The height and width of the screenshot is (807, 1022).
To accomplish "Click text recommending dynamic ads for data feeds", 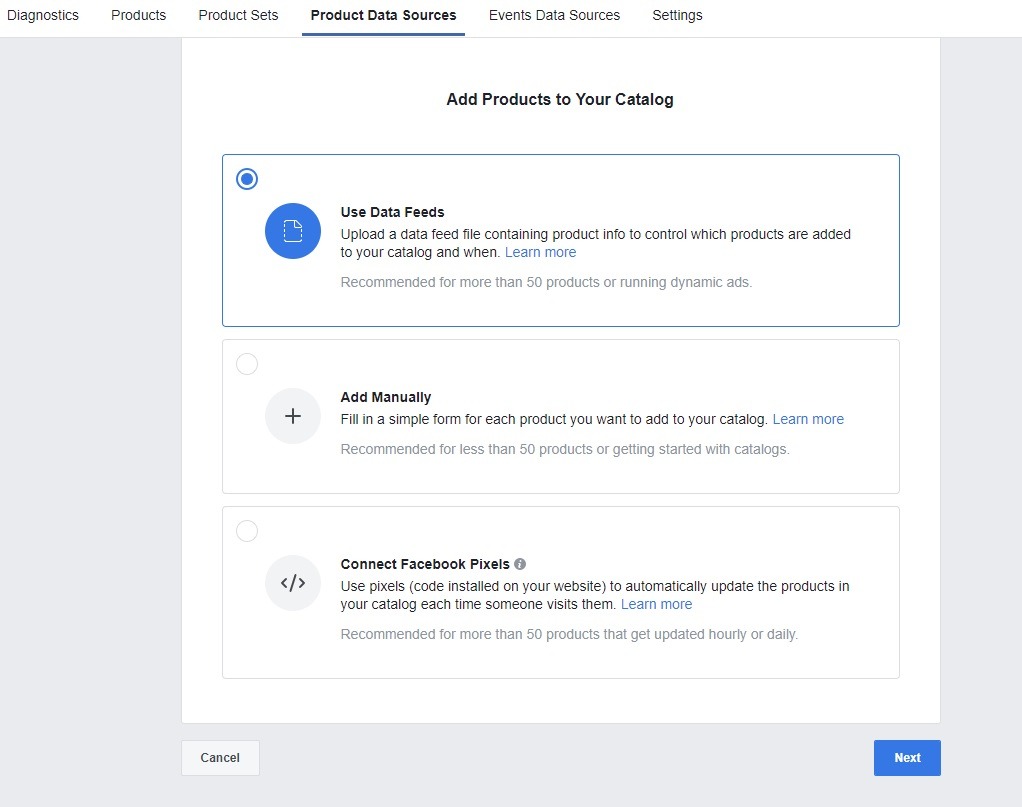I will pos(546,282).
